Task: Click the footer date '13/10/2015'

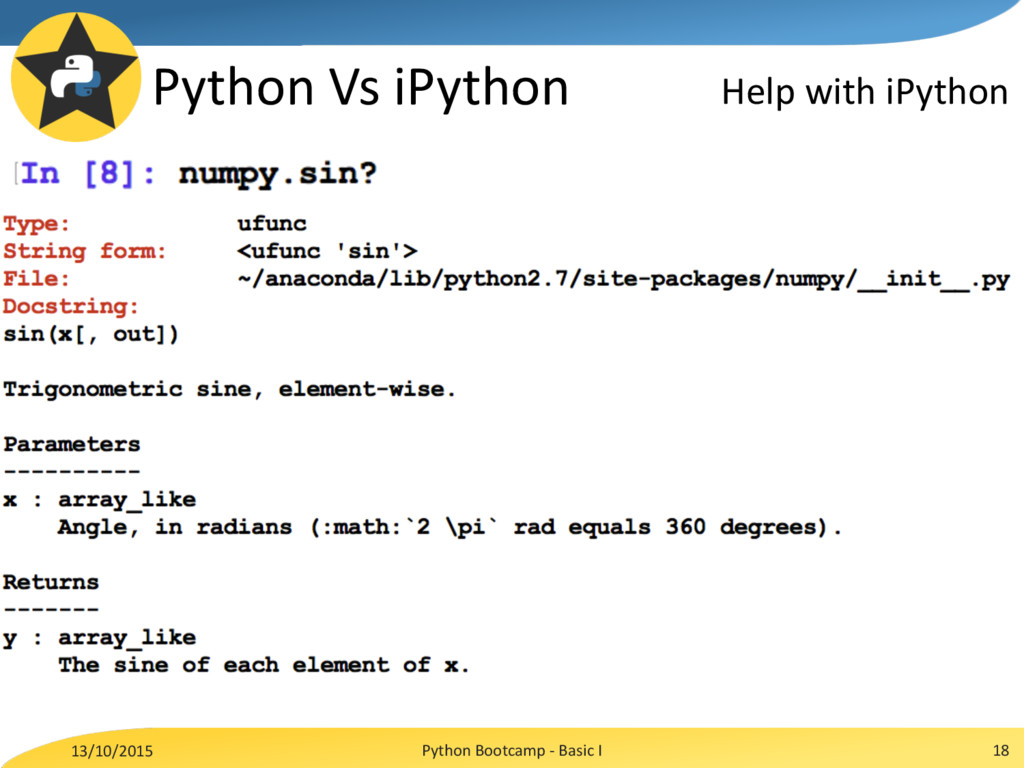Action: [x=112, y=751]
